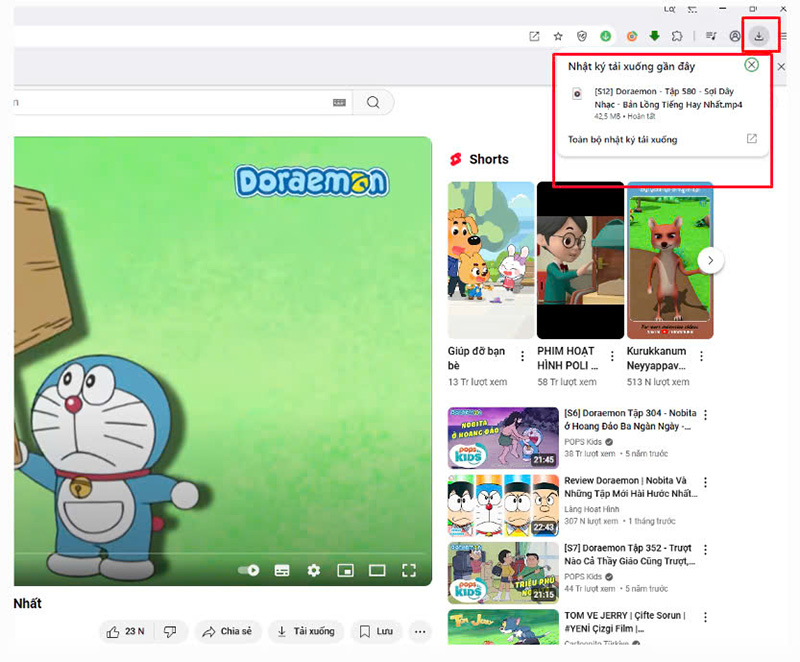Bookmark the page with the star icon

(557, 36)
